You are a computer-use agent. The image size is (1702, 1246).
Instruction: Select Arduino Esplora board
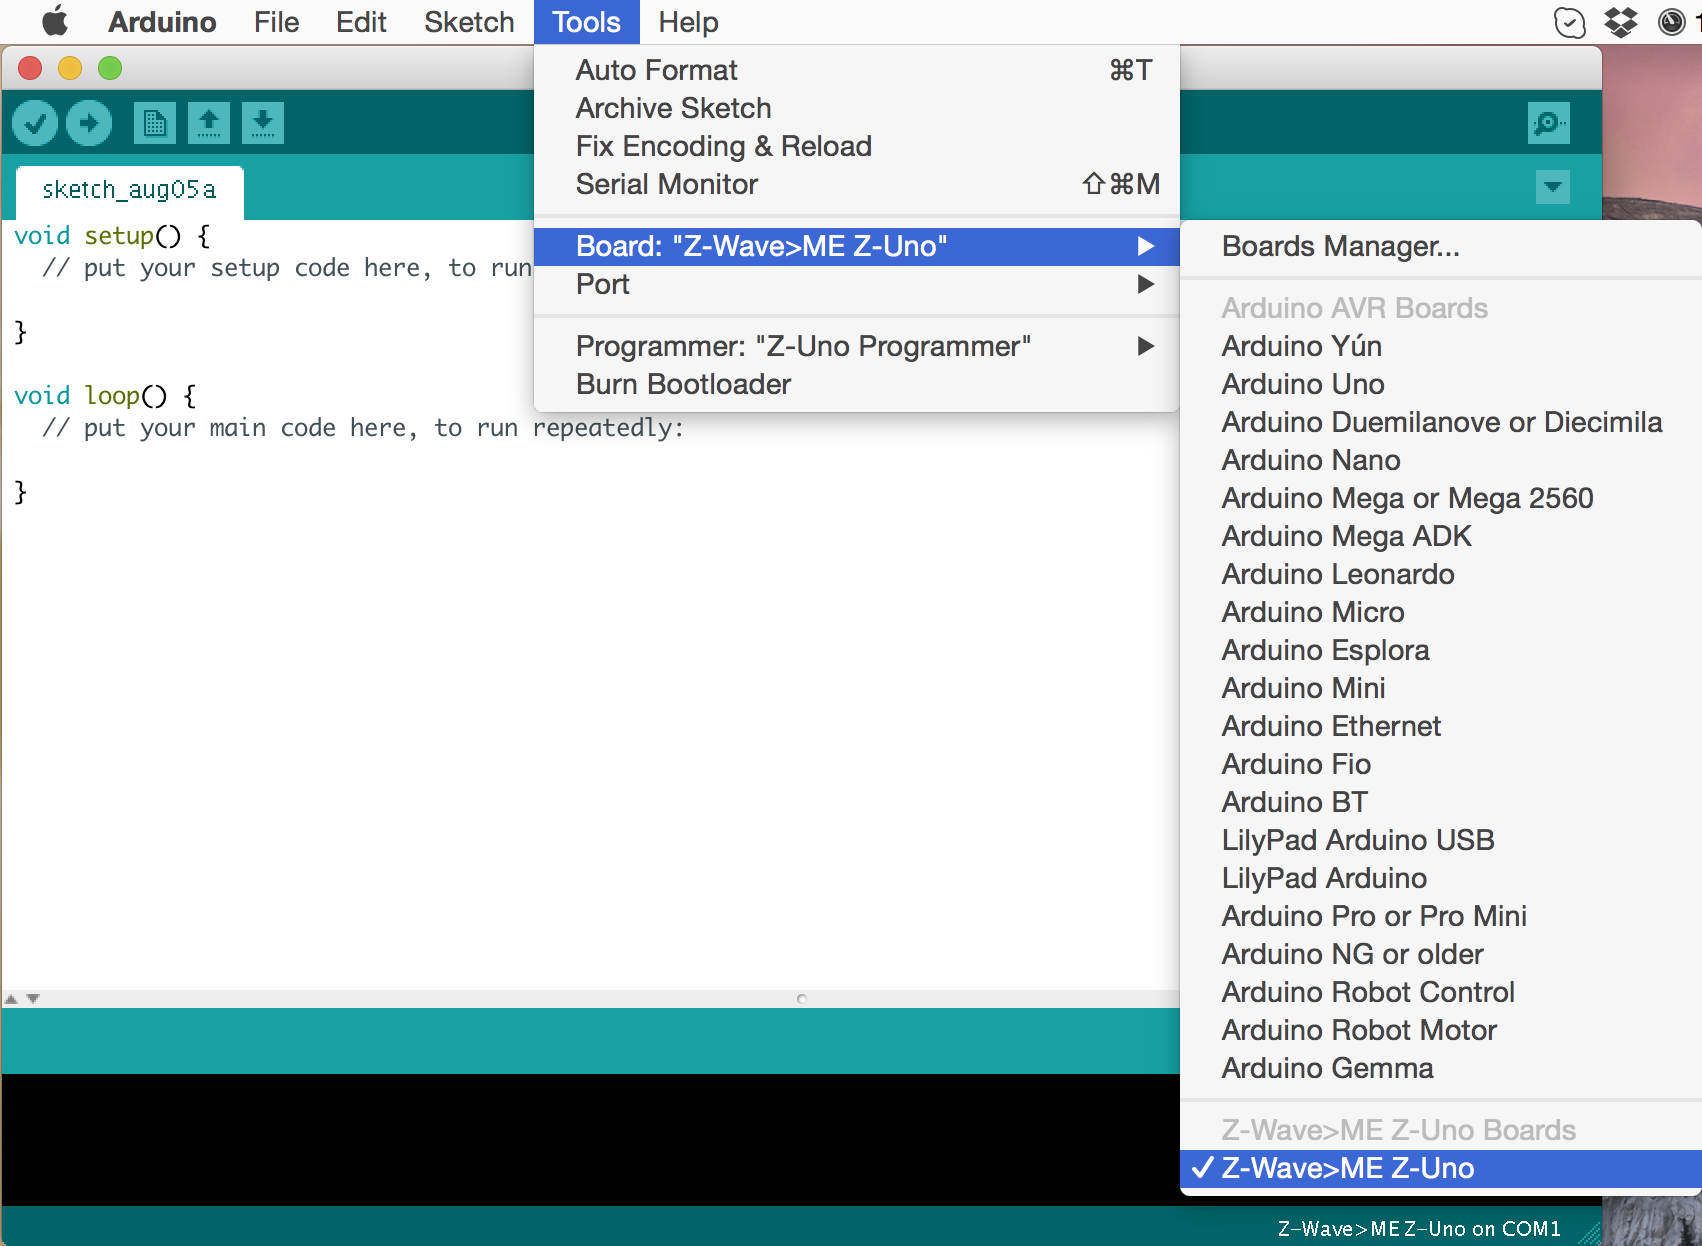point(1441,651)
